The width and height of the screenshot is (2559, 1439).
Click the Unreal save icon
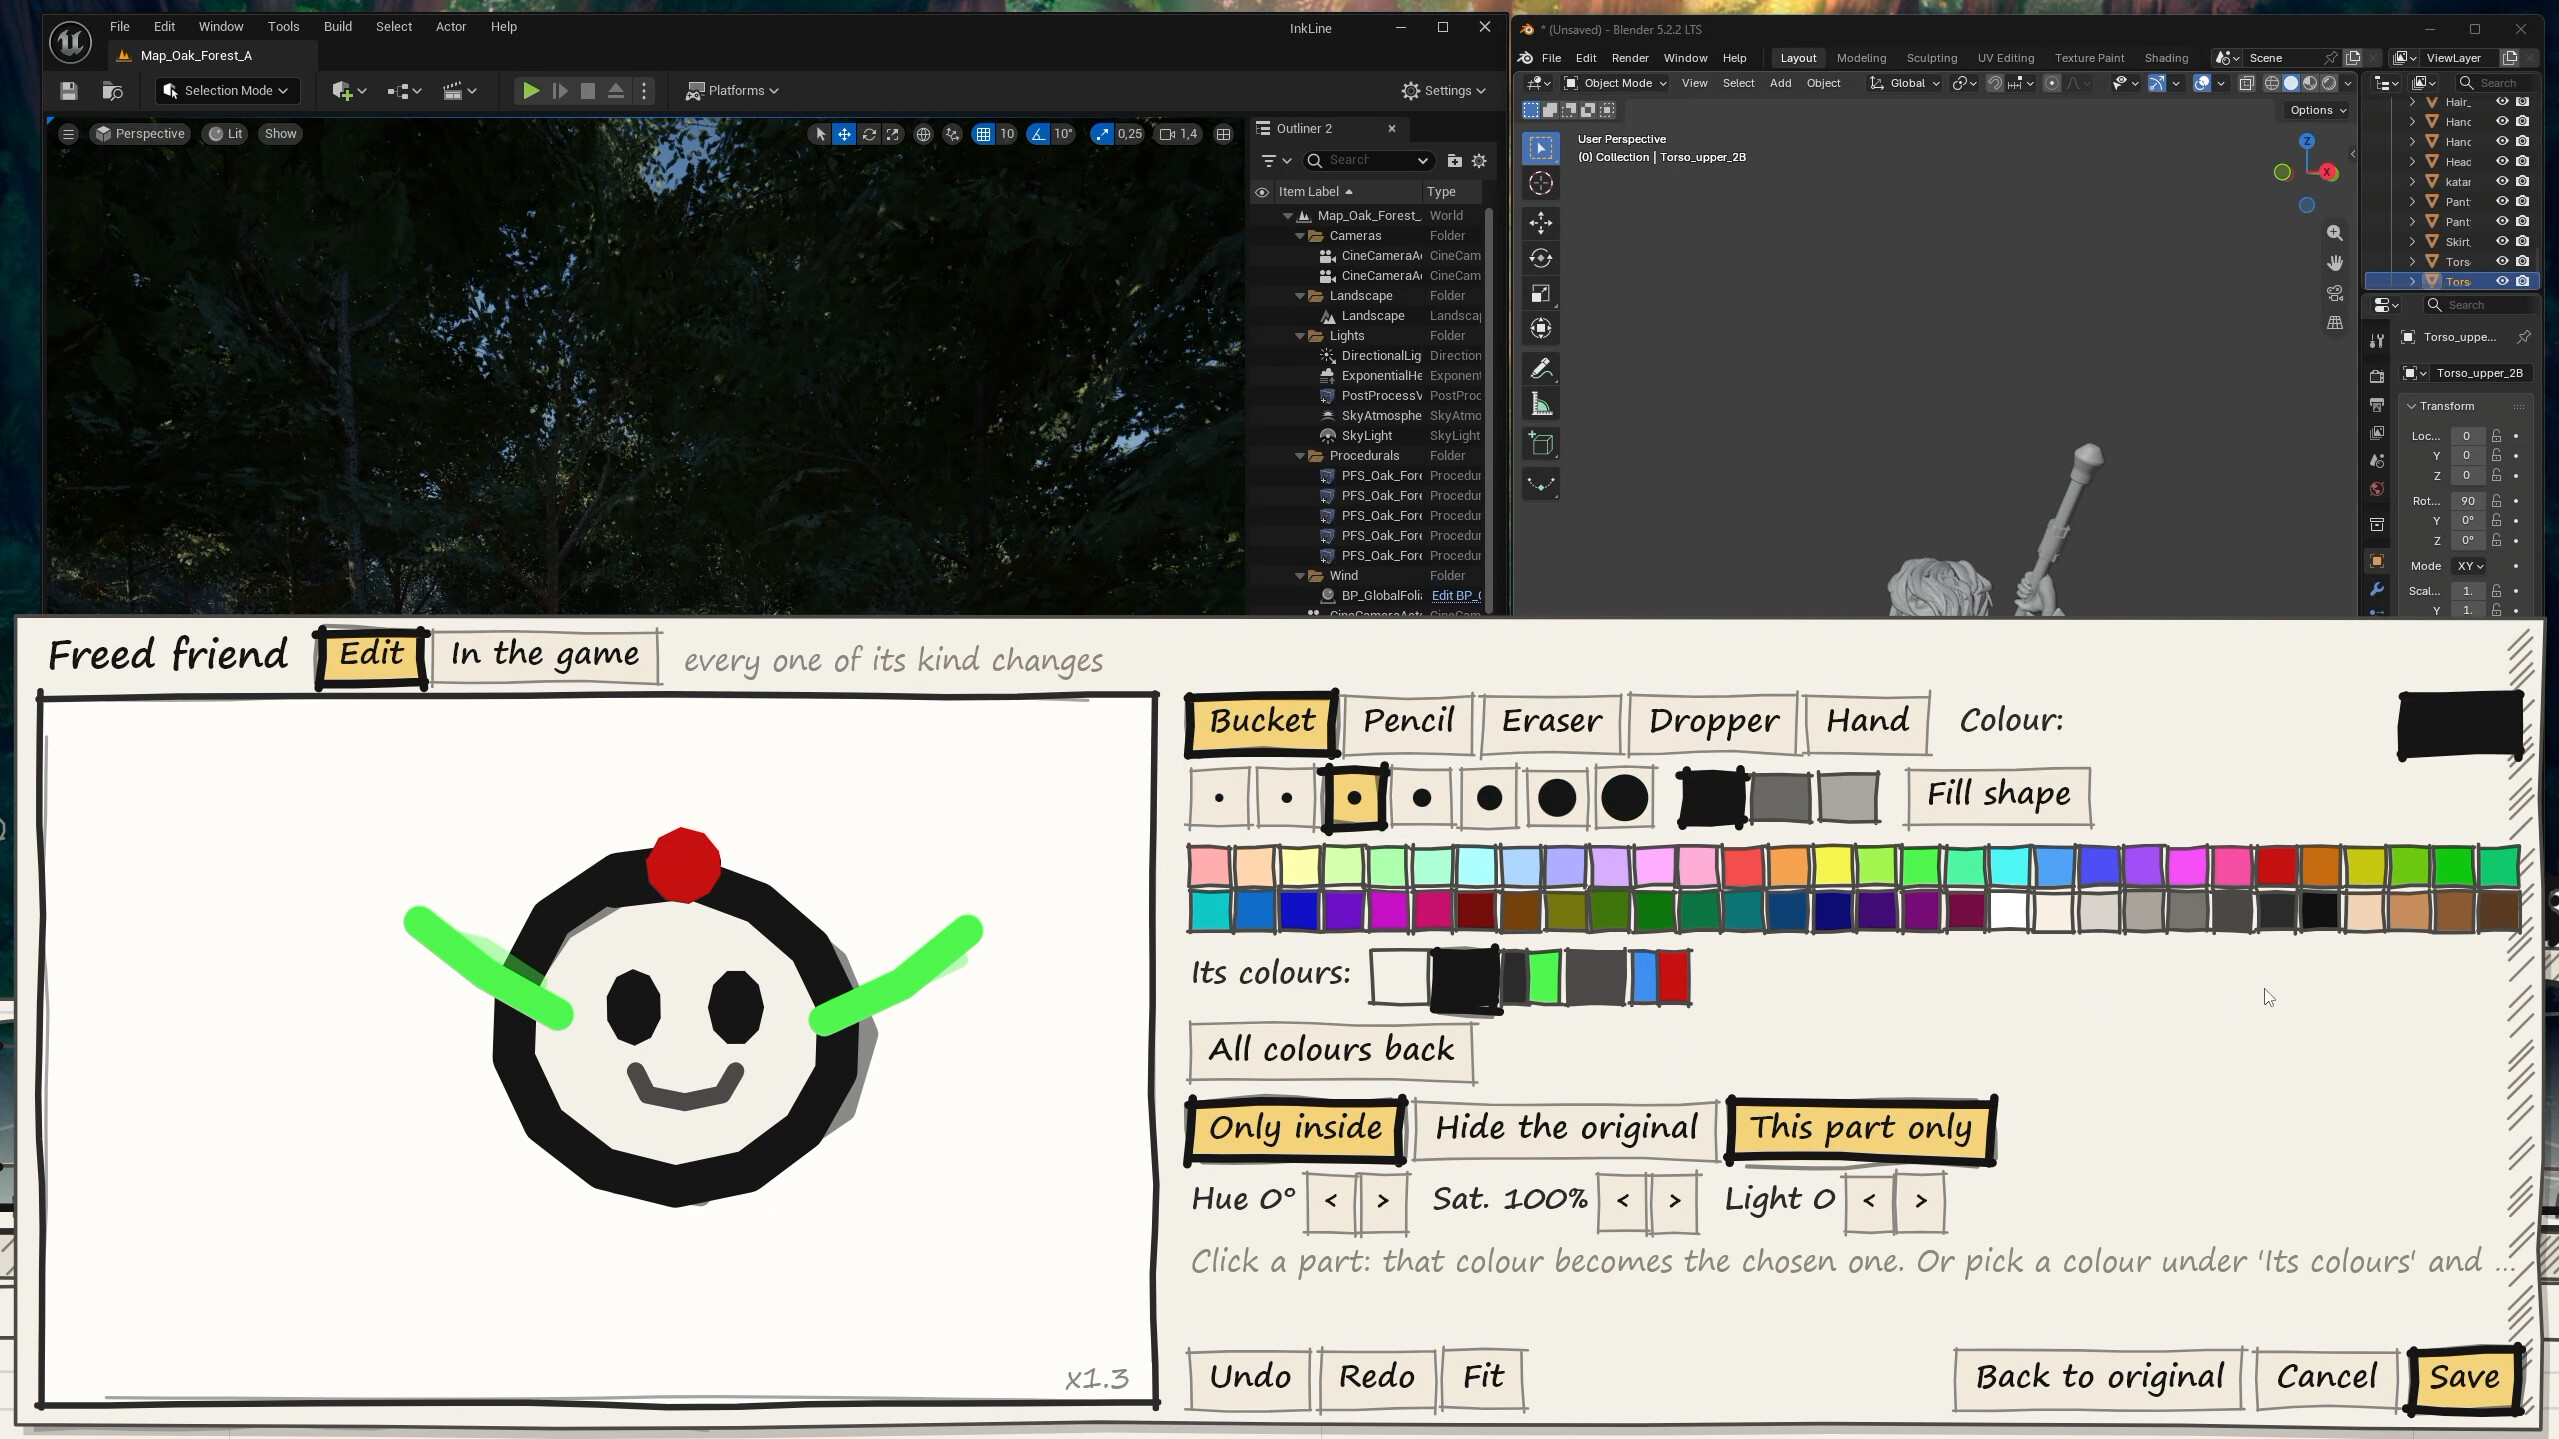point(69,91)
